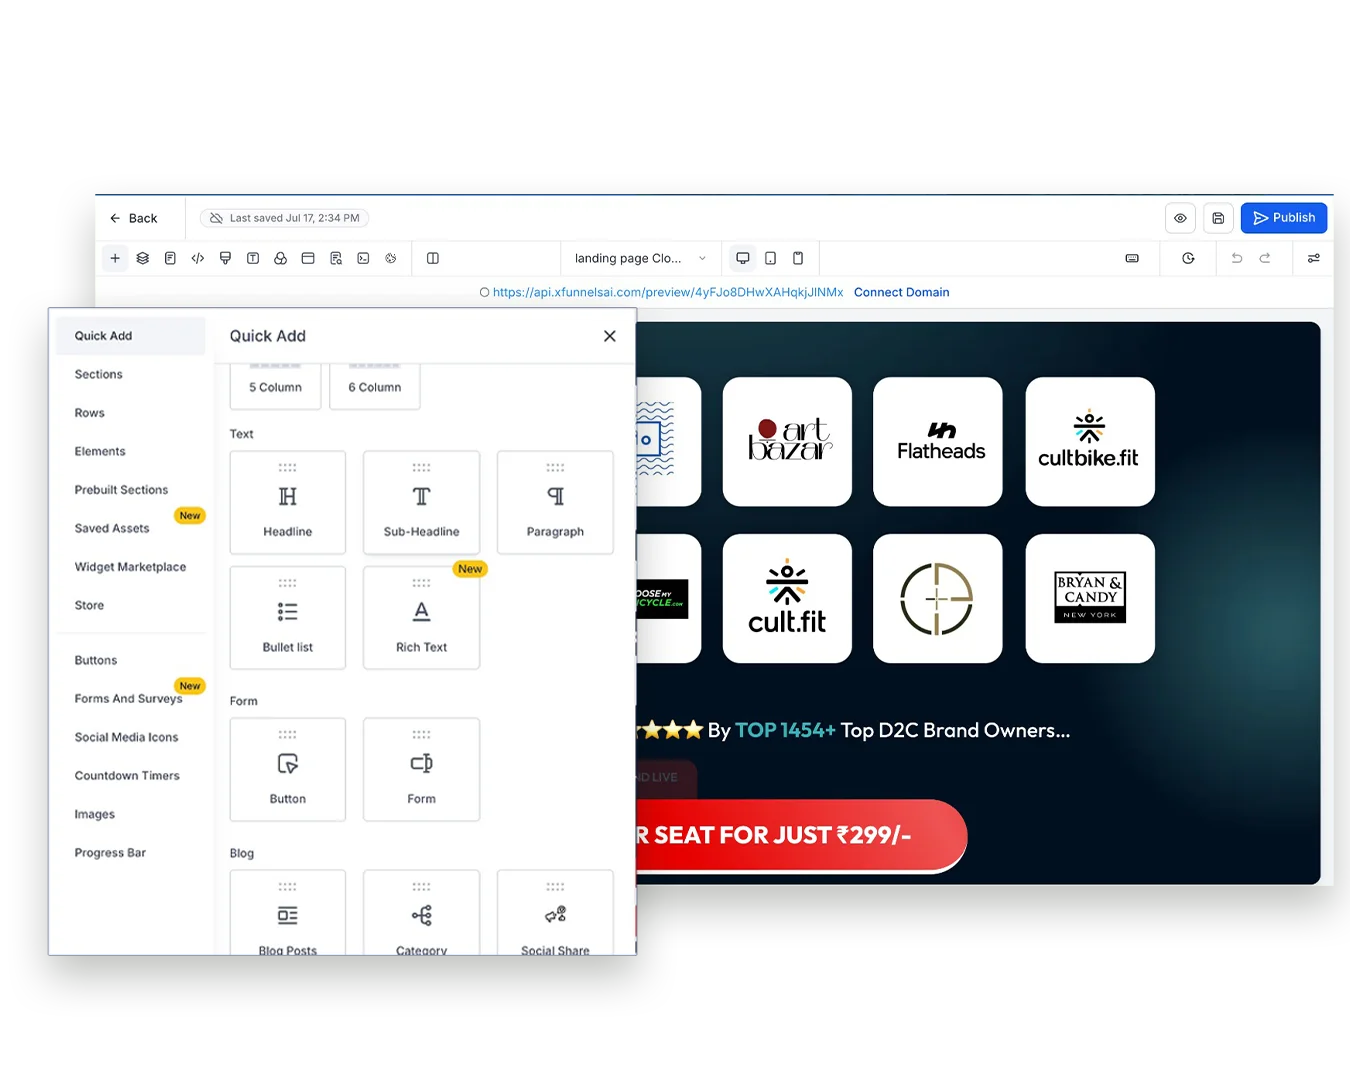Image resolution: width=1350 pixels, height=1080 pixels.
Task: Click the boxed T typography icon
Action: (253, 258)
